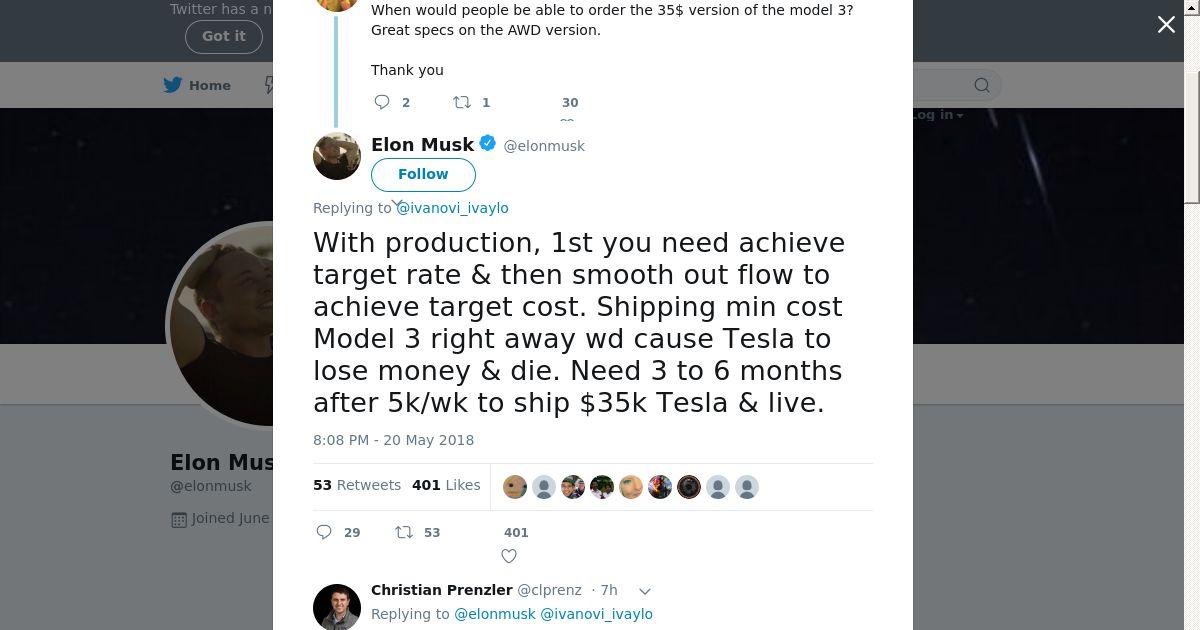The image size is (1200, 630).
Task: Click the search magnifier icon
Action: pyautogui.click(x=982, y=85)
